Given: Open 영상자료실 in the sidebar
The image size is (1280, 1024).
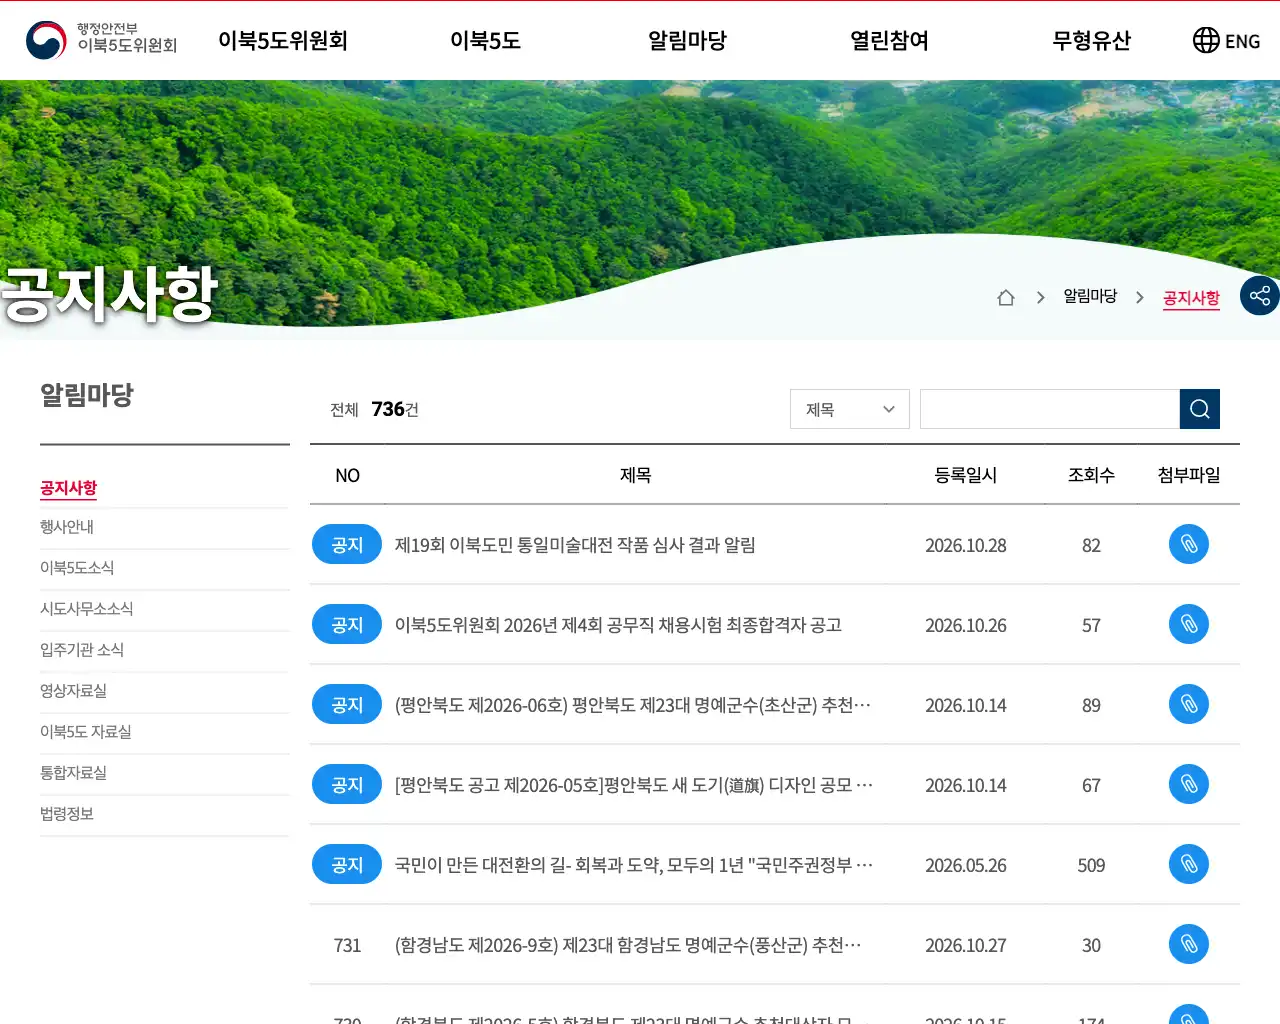Looking at the screenshot, I should pos(73,691).
